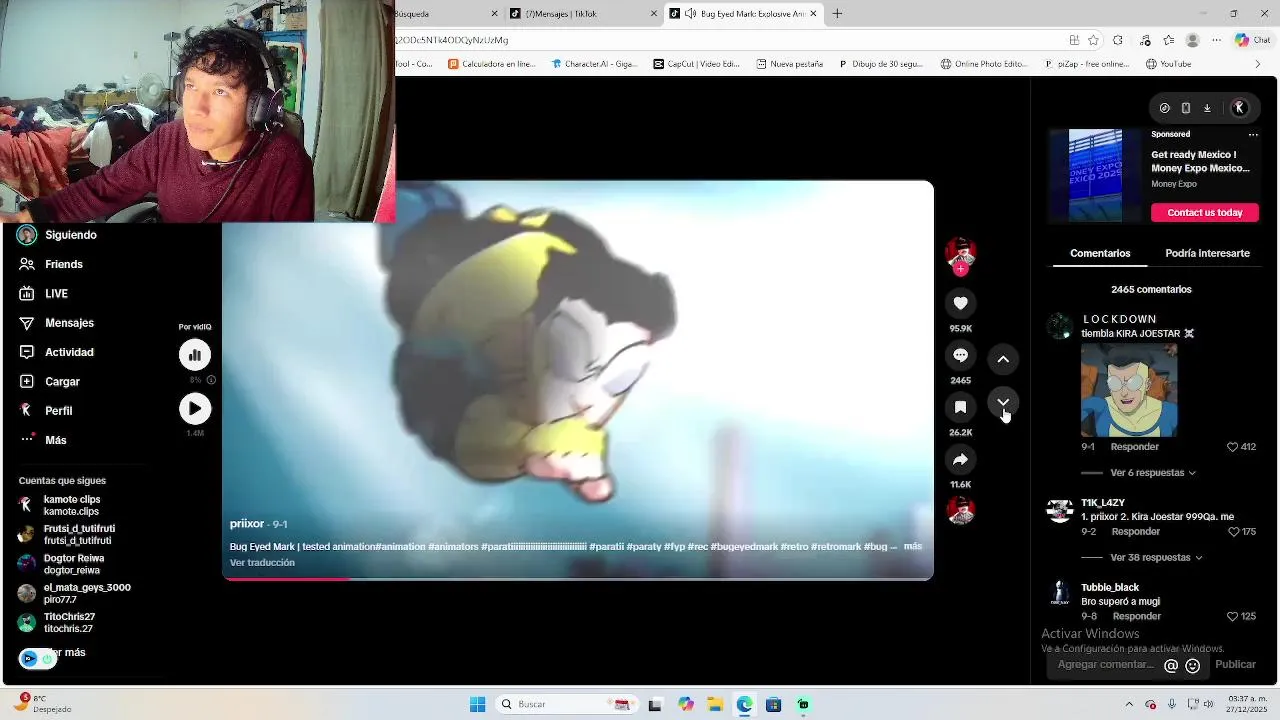The width and height of the screenshot is (1280, 720).
Task: Go to the previous video with the up arrow
Action: (x=1003, y=359)
